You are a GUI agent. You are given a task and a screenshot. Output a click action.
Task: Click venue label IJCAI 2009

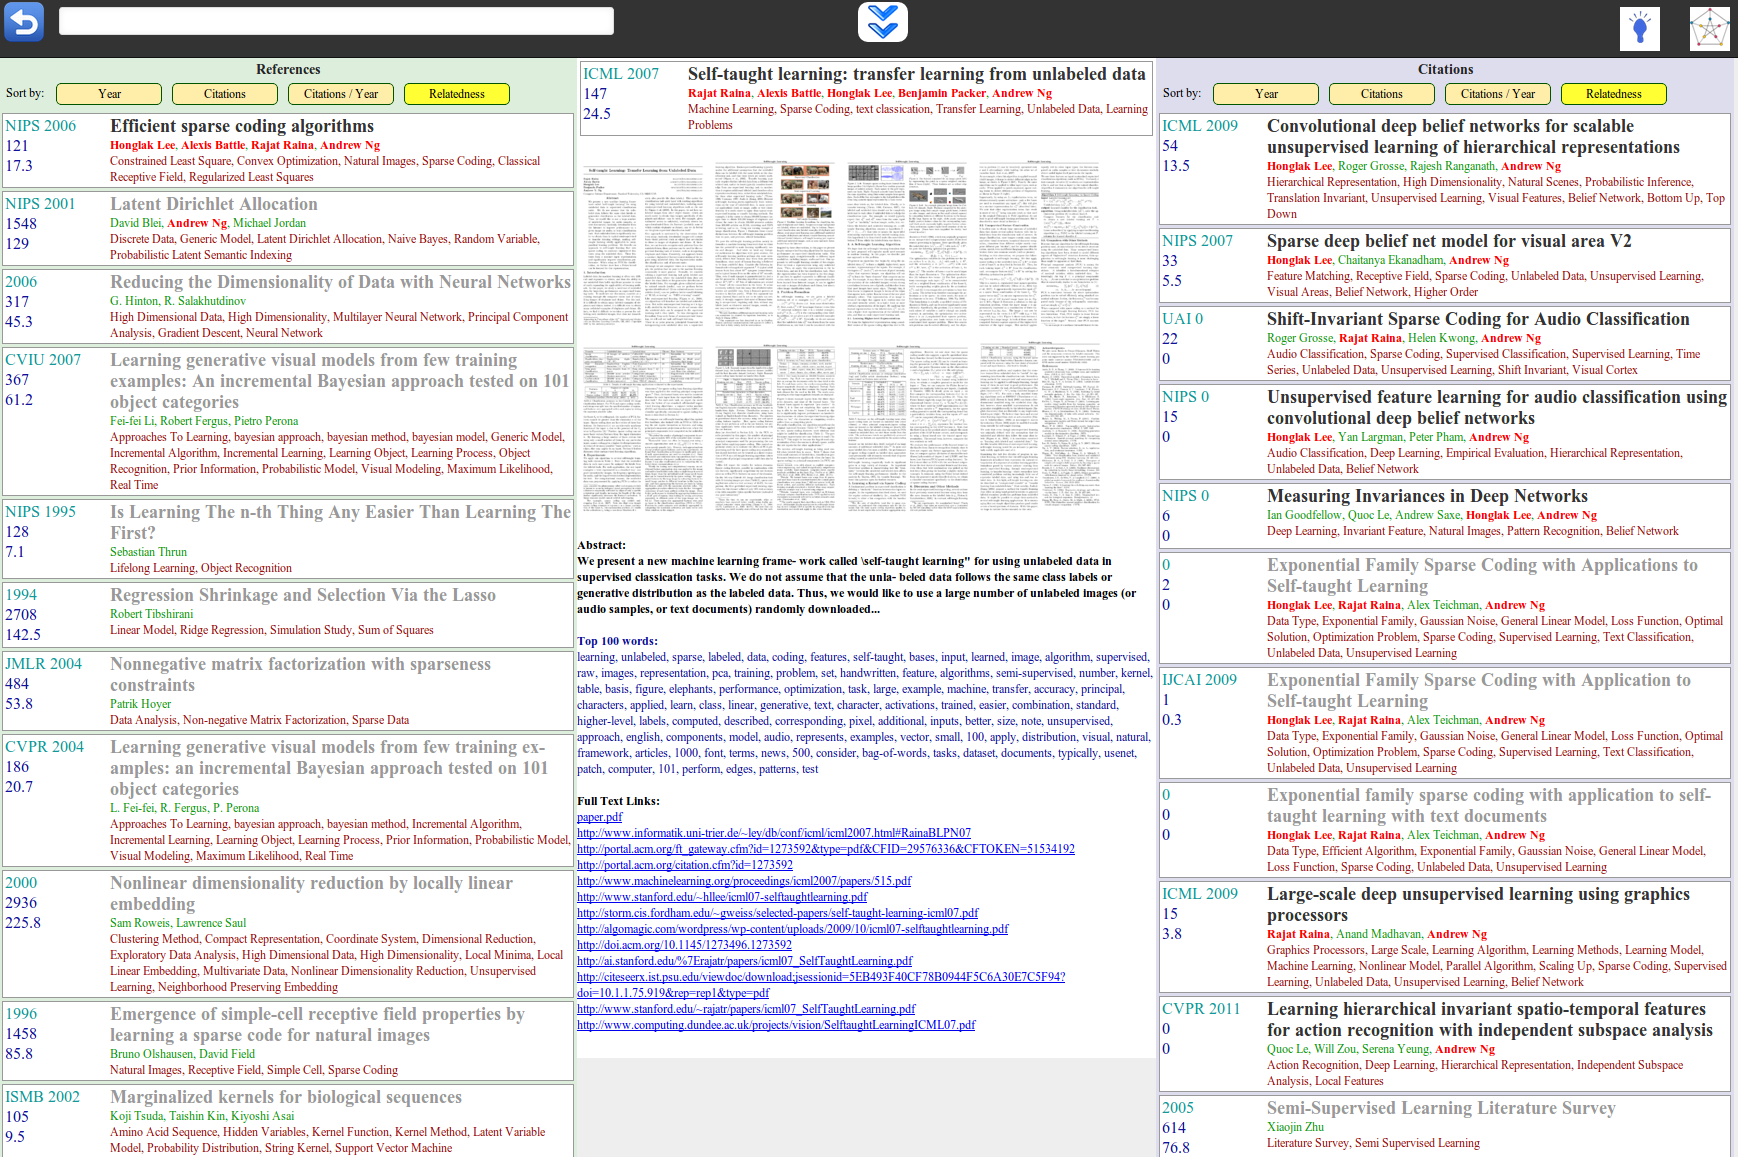(1199, 680)
